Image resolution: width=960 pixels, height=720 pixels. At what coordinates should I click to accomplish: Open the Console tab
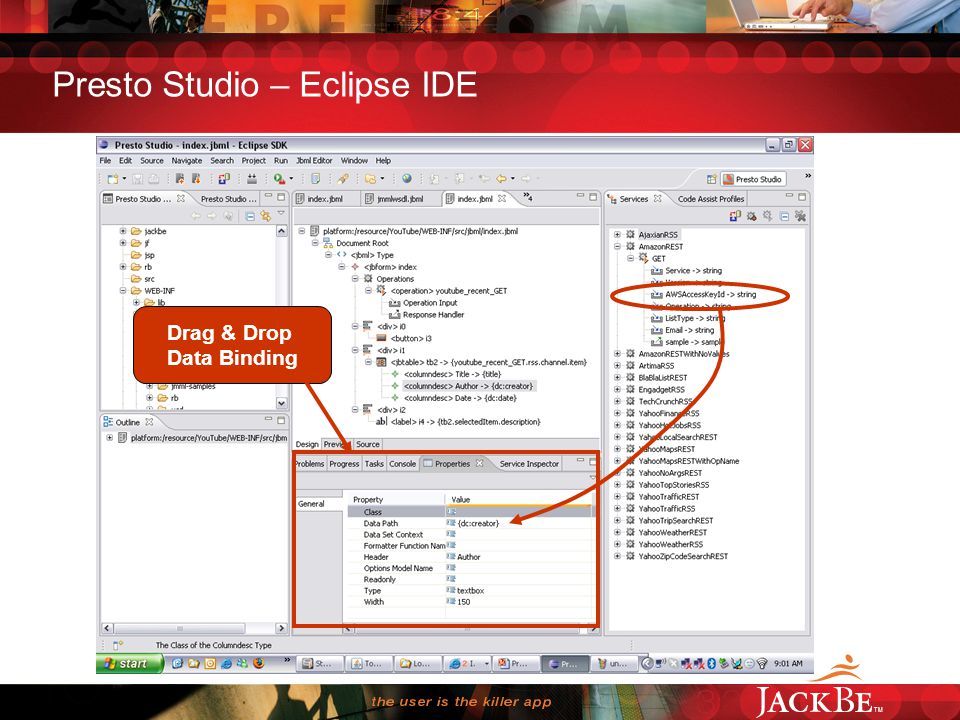point(402,463)
